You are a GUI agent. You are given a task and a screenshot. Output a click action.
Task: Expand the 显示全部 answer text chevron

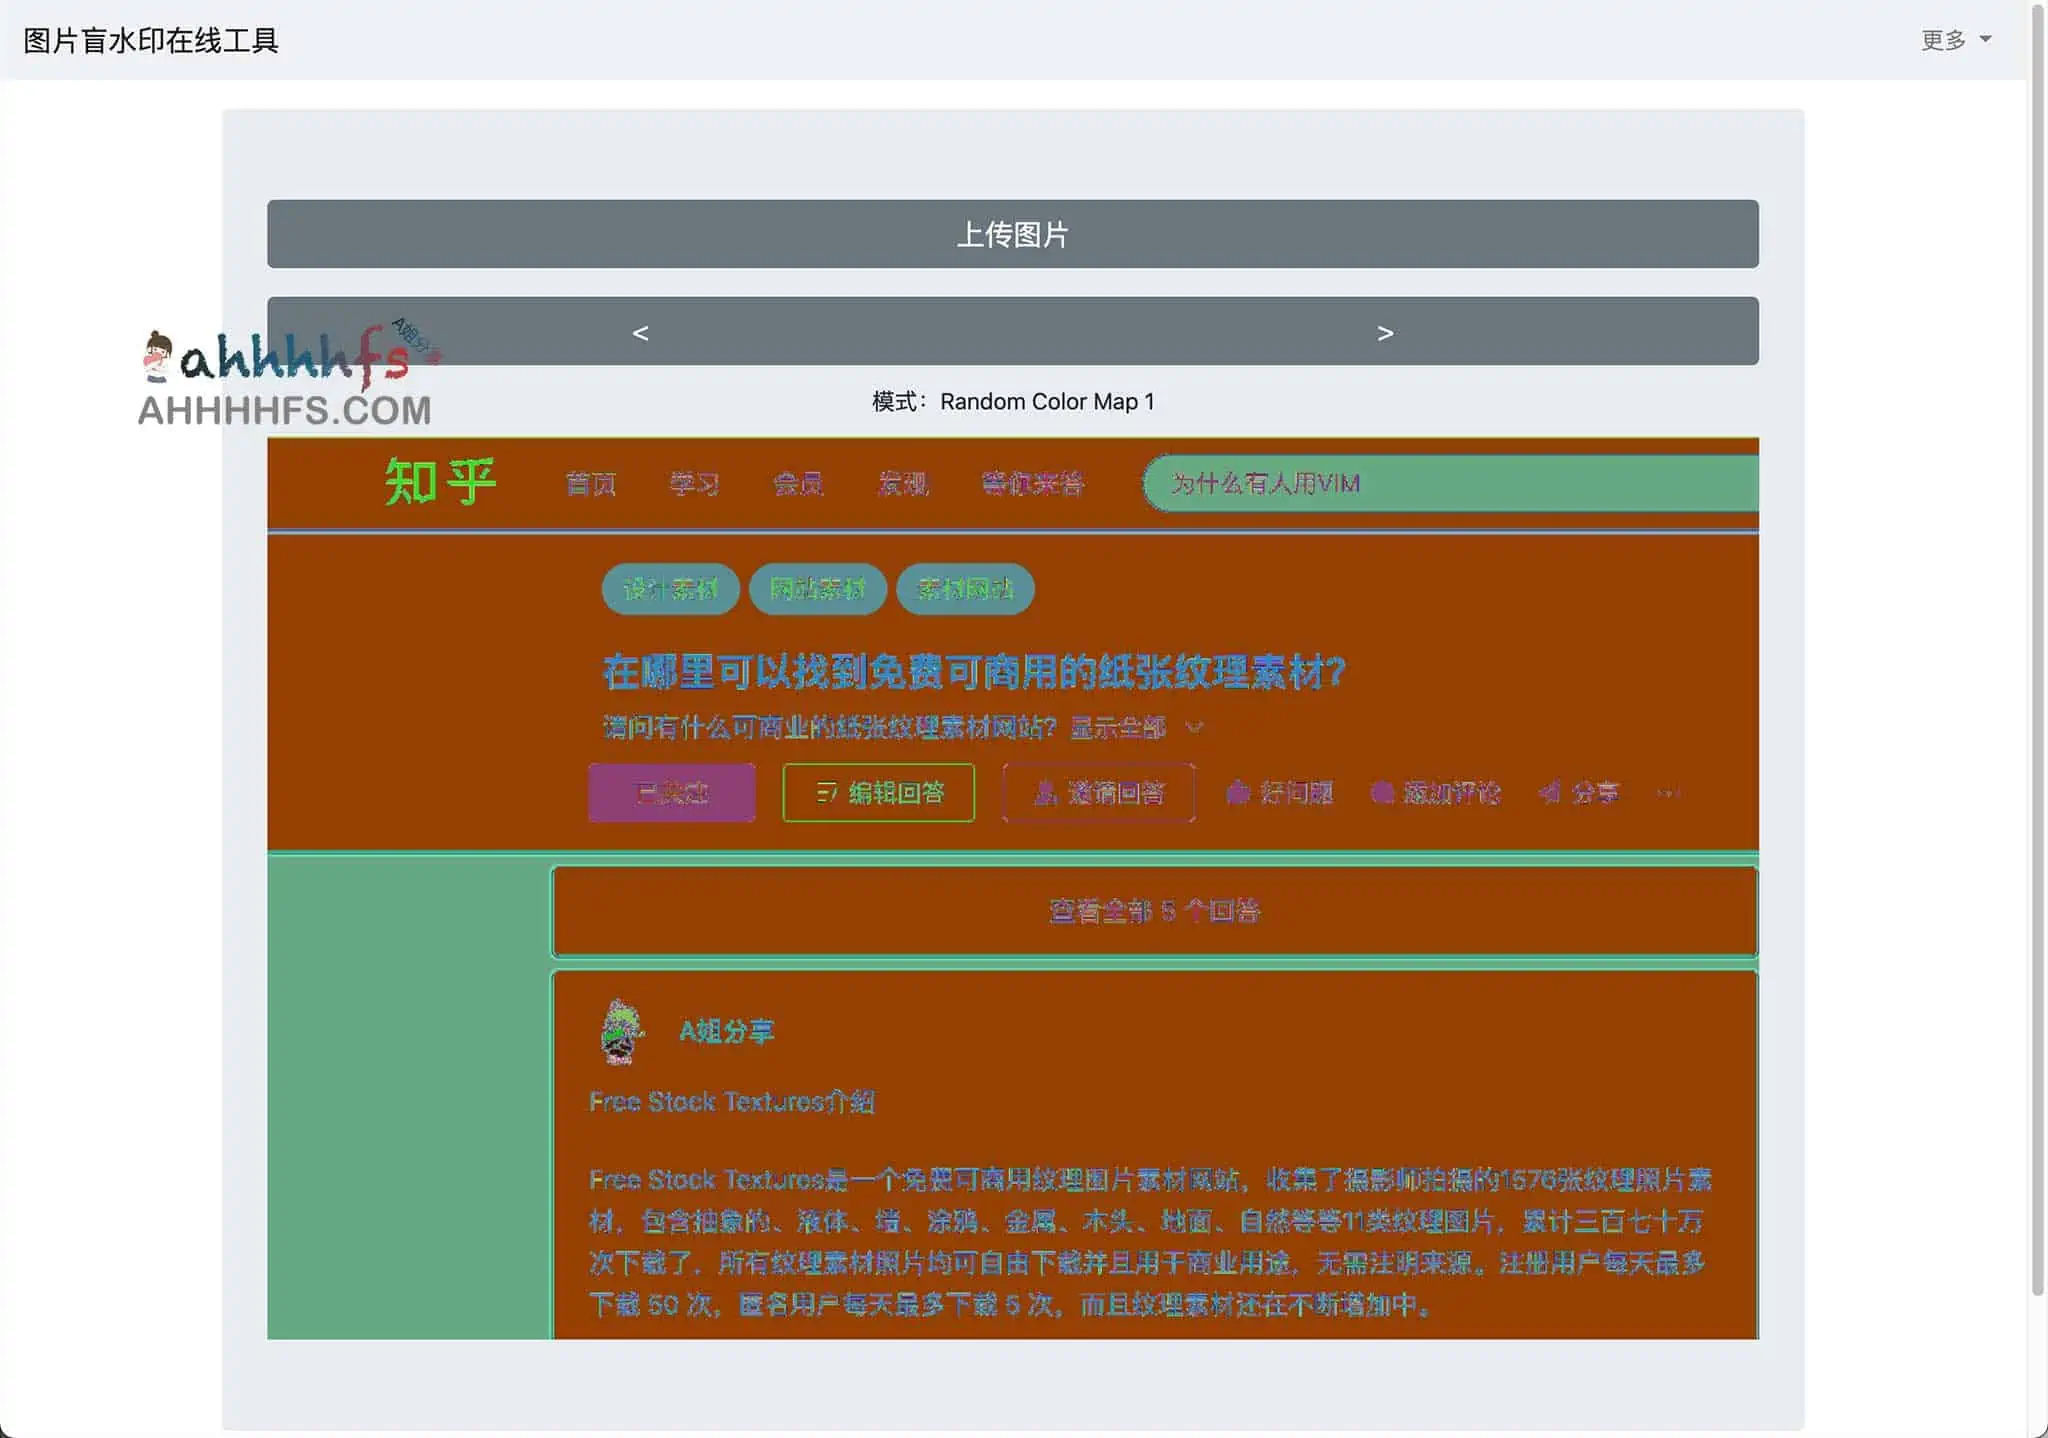1196,728
